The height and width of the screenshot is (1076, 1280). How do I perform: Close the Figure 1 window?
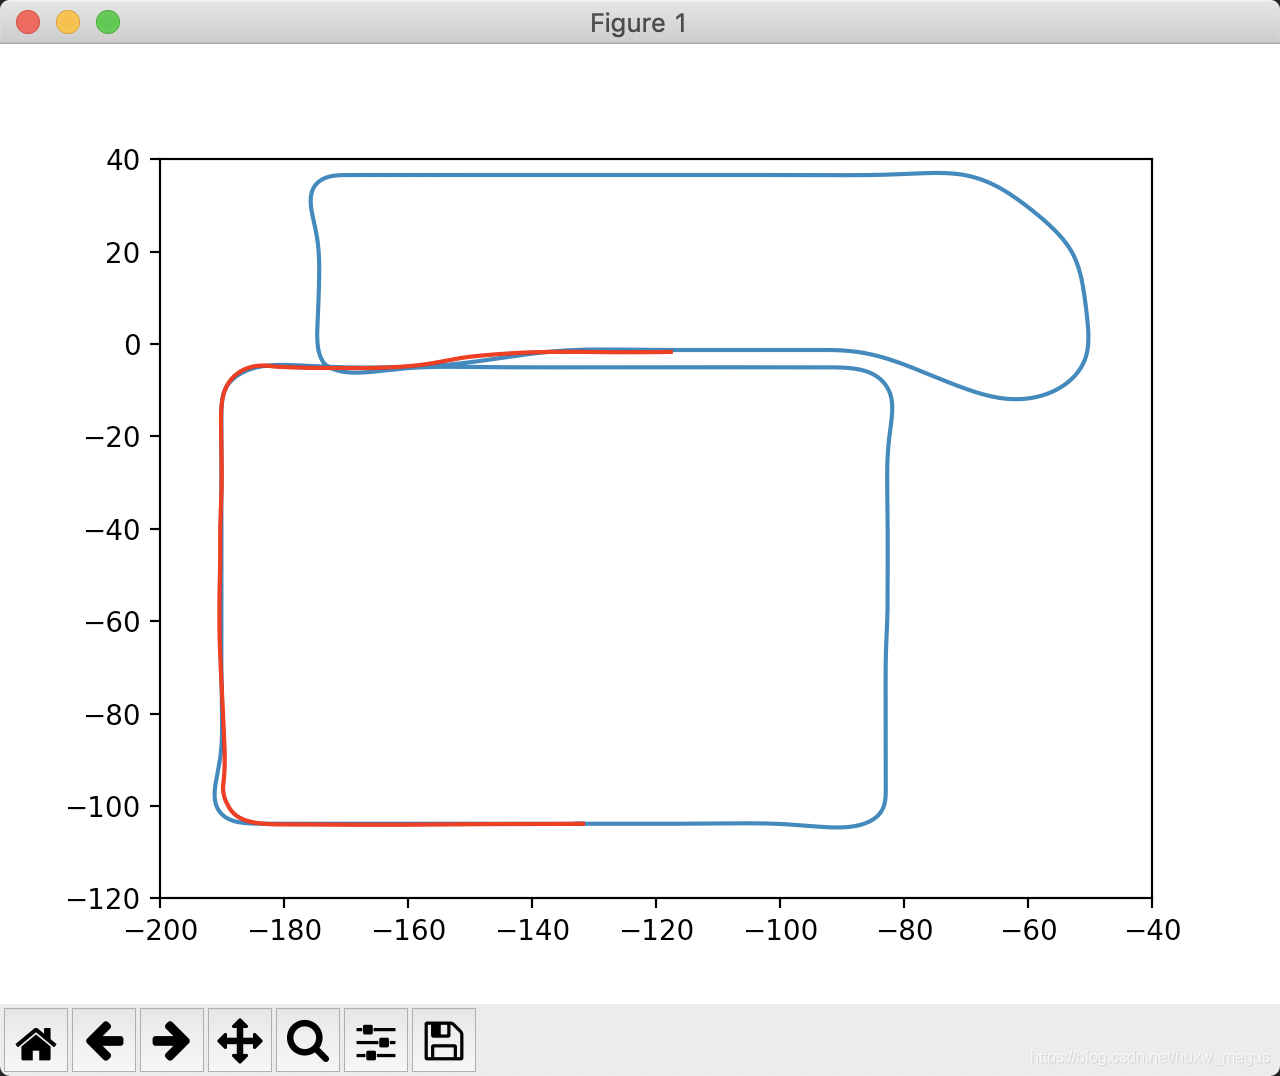click(28, 22)
